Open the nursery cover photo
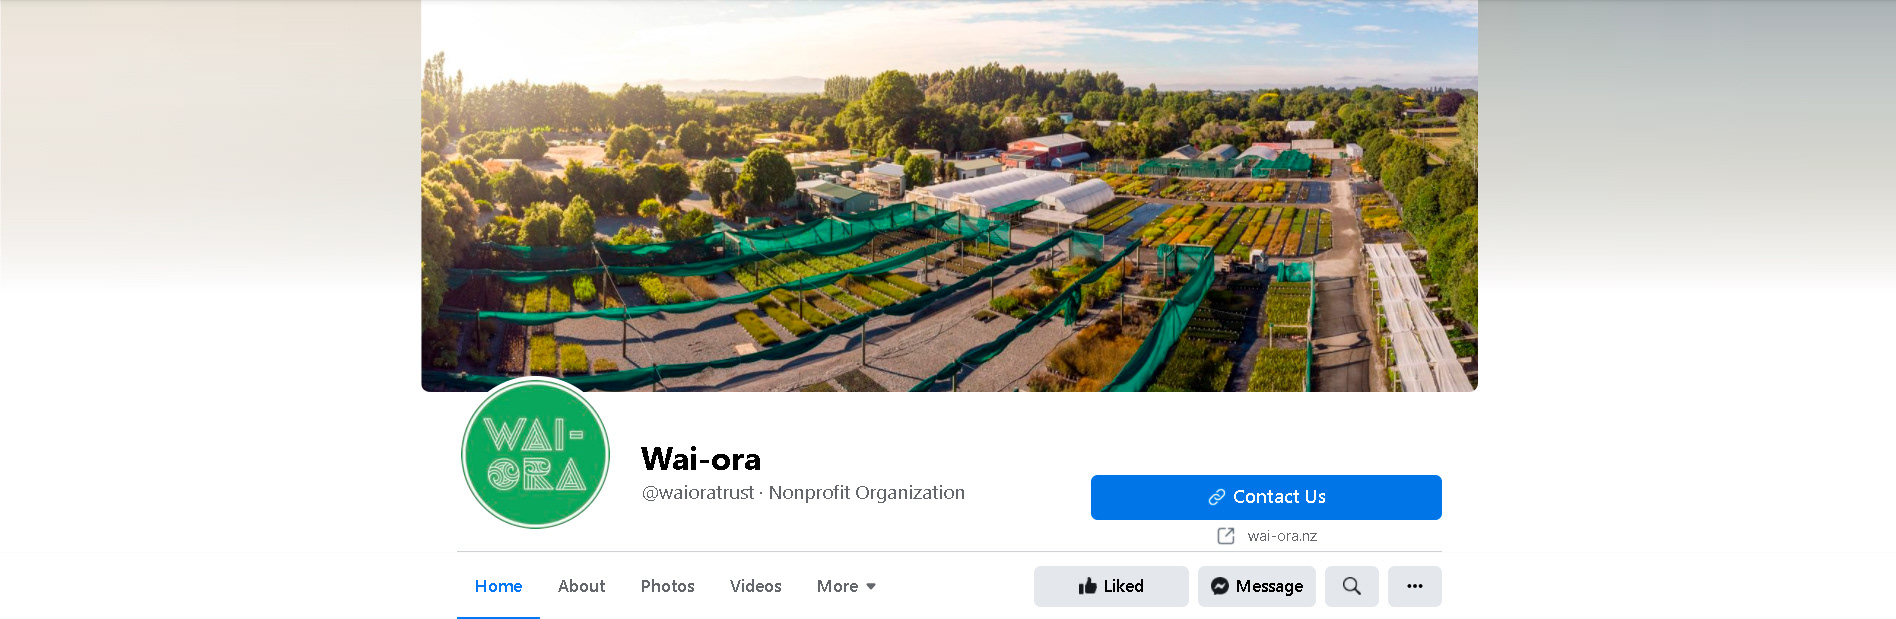This screenshot has height=619, width=1896. click(x=949, y=195)
